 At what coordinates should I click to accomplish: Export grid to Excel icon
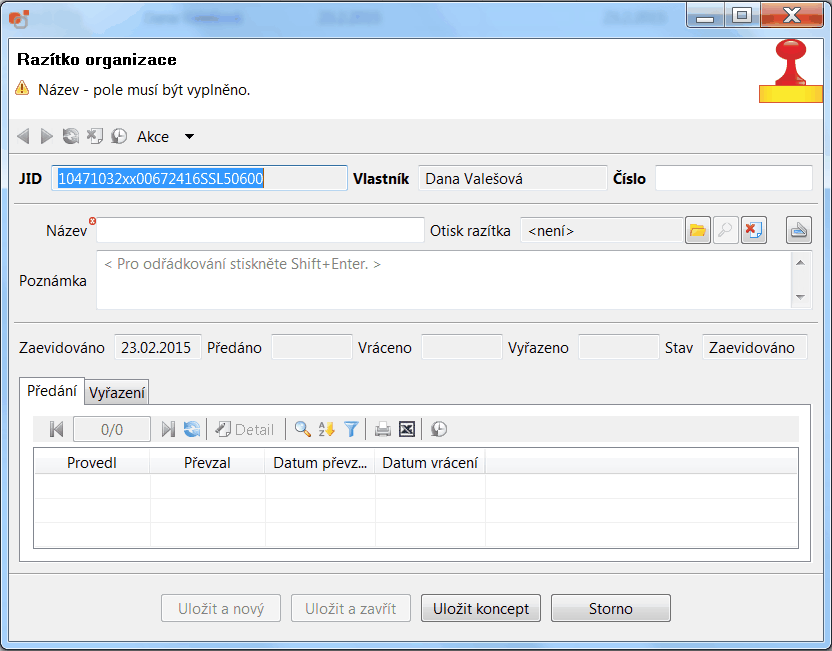pyautogui.click(x=407, y=429)
